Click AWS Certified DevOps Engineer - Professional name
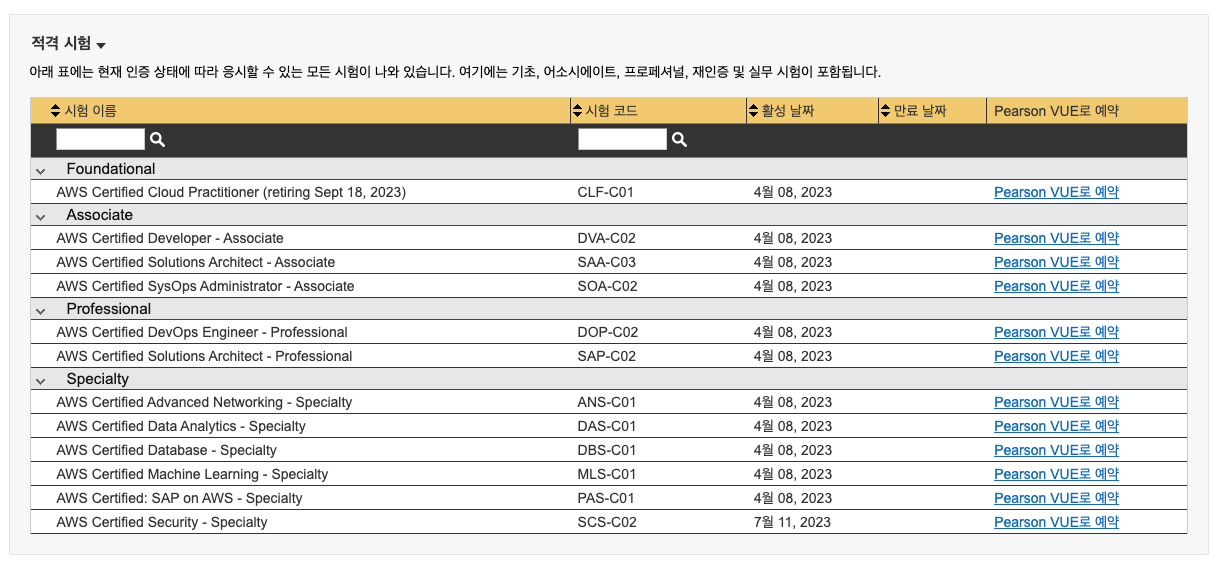The image size is (1219, 562). pos(202,332)
